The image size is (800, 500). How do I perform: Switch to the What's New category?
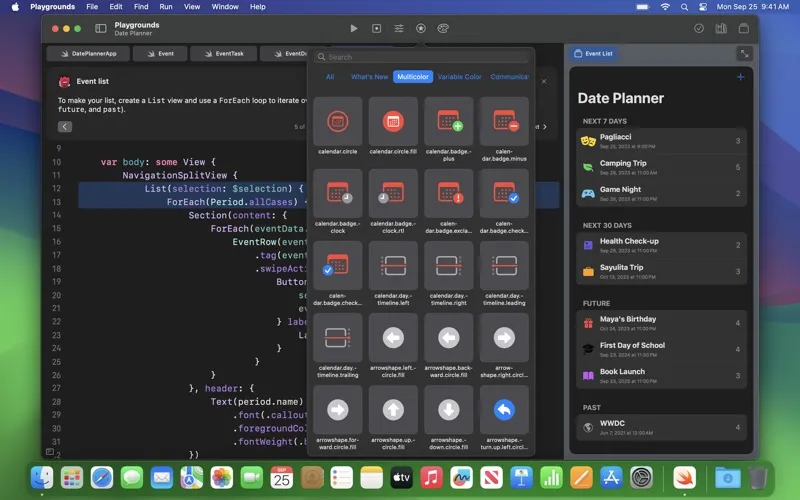click(x=369, y=77)
